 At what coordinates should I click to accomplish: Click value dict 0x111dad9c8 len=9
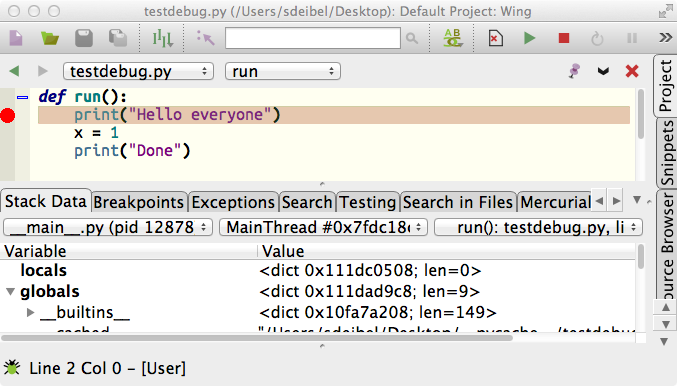(370, 292)
